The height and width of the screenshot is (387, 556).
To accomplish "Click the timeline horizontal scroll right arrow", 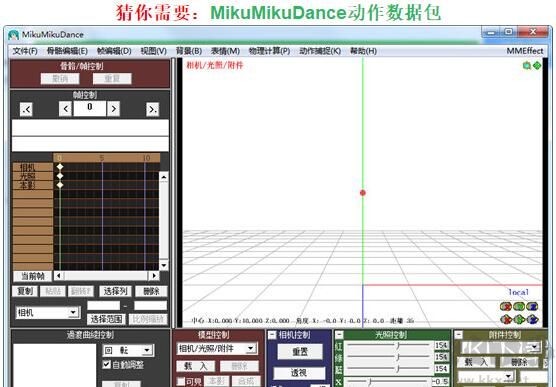I will pyautogui.click(x=154, y=276).
